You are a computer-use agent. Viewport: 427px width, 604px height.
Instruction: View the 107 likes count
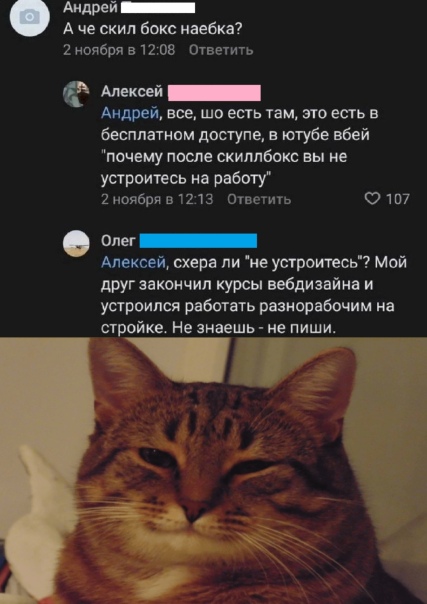(x=398, y=199)
